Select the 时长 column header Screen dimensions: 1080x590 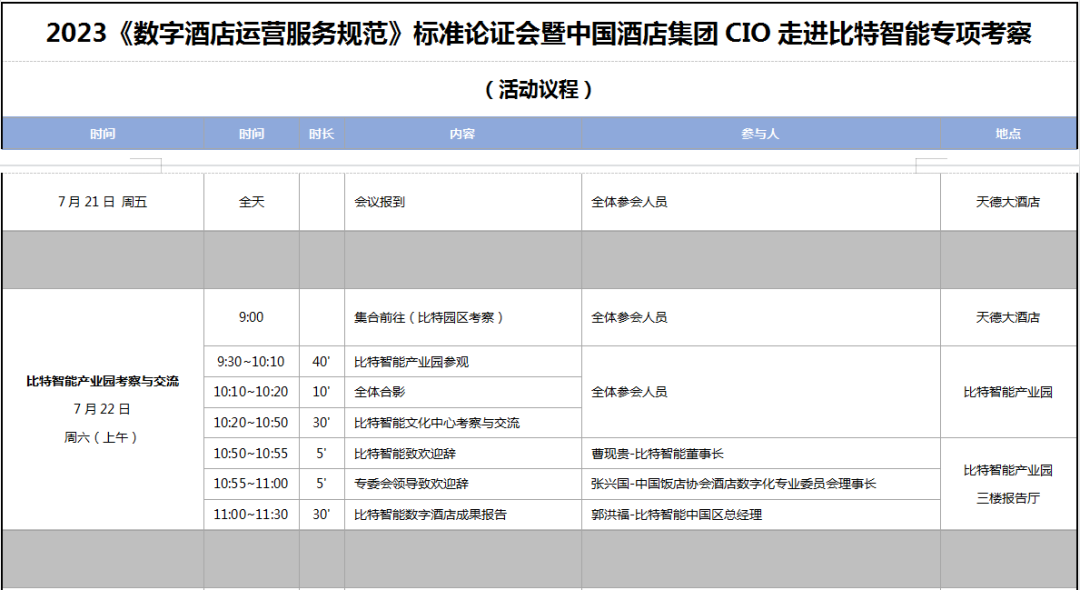[x=321, y=133]
